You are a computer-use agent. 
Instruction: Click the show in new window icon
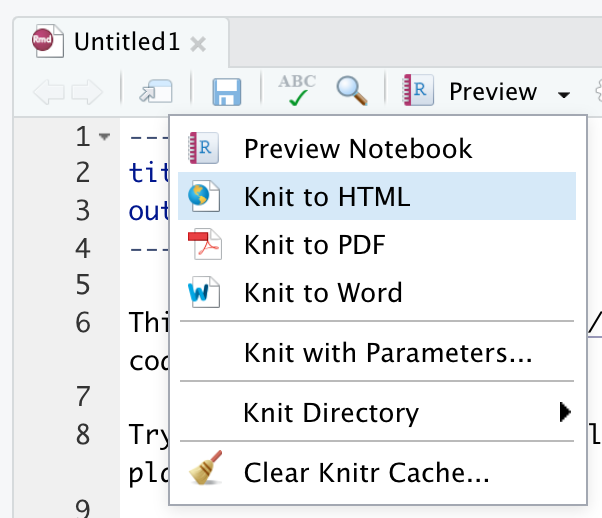(156, 91)
